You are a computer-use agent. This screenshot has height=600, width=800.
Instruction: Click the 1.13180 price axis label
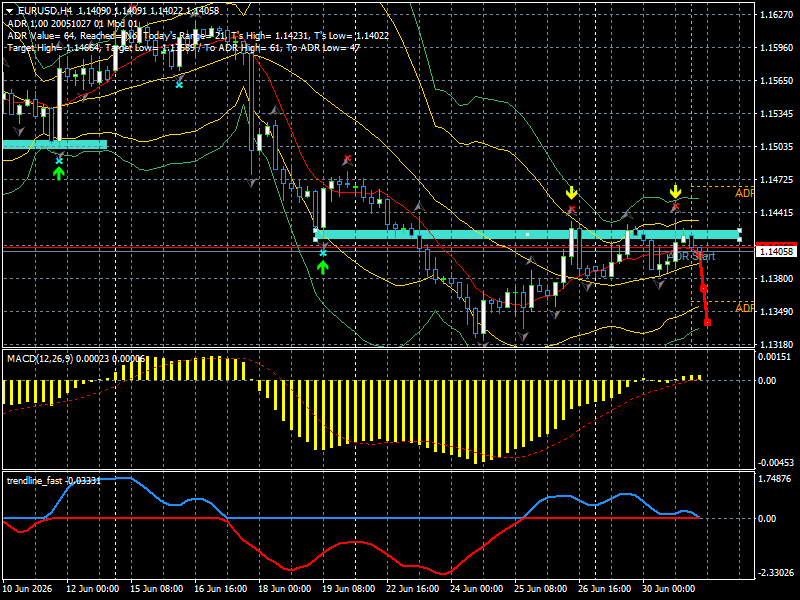coord(777,344)
